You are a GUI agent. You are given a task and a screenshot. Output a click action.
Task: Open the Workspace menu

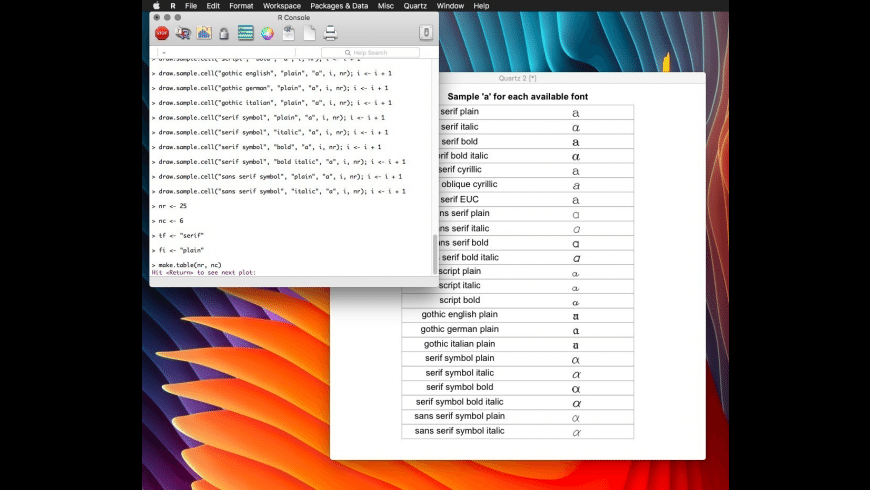click(x=282, y=6)
